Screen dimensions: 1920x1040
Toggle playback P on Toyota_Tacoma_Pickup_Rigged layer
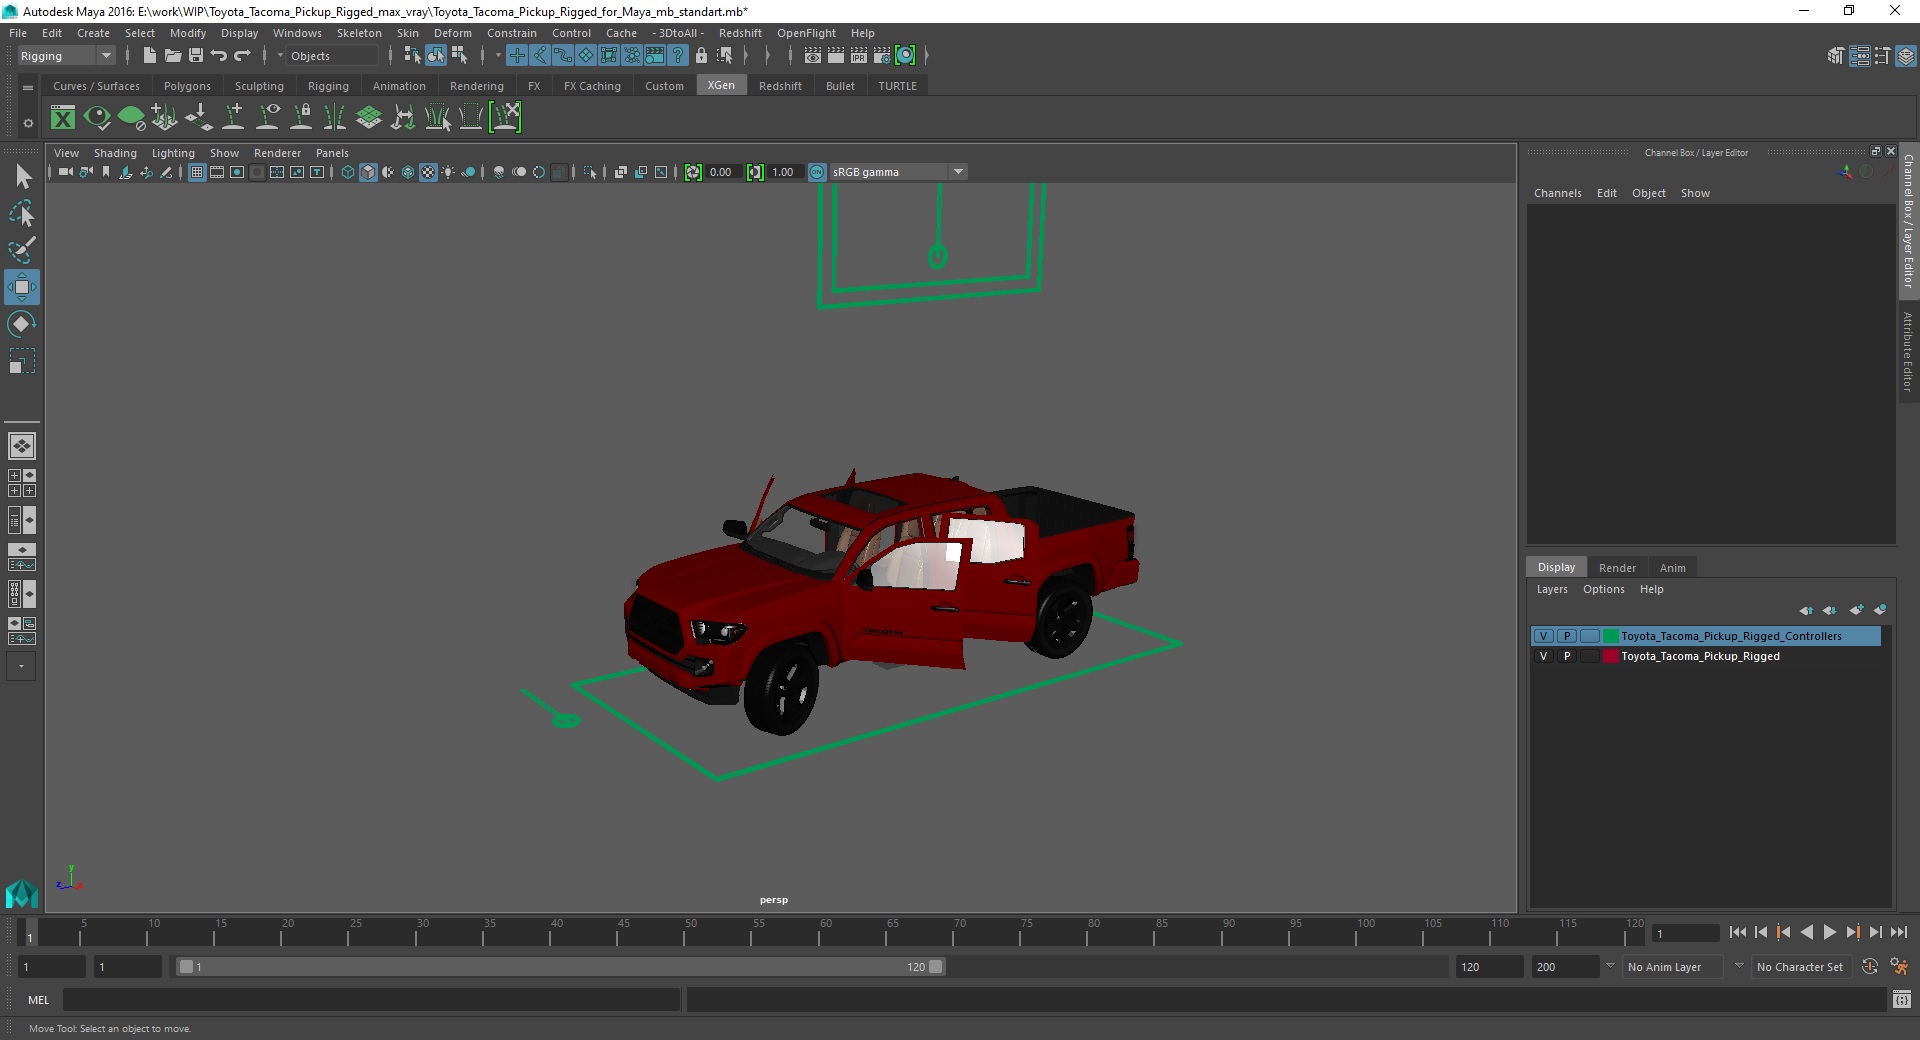(x=1567, y=656)
